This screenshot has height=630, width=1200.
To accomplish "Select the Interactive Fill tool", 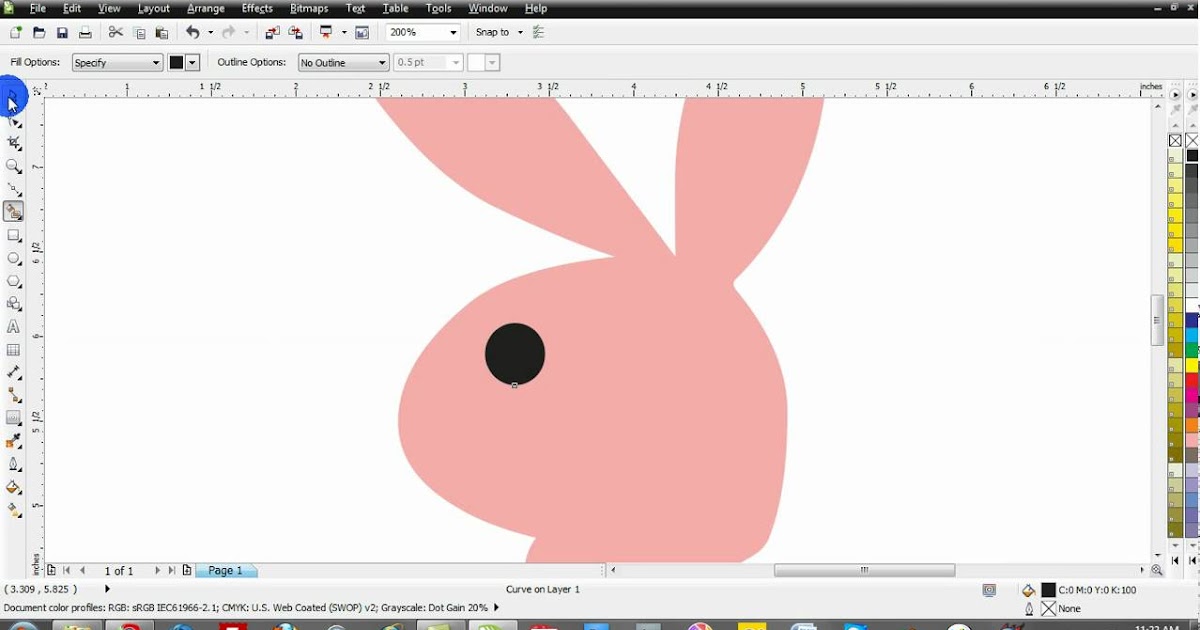I will click(14, 511).
